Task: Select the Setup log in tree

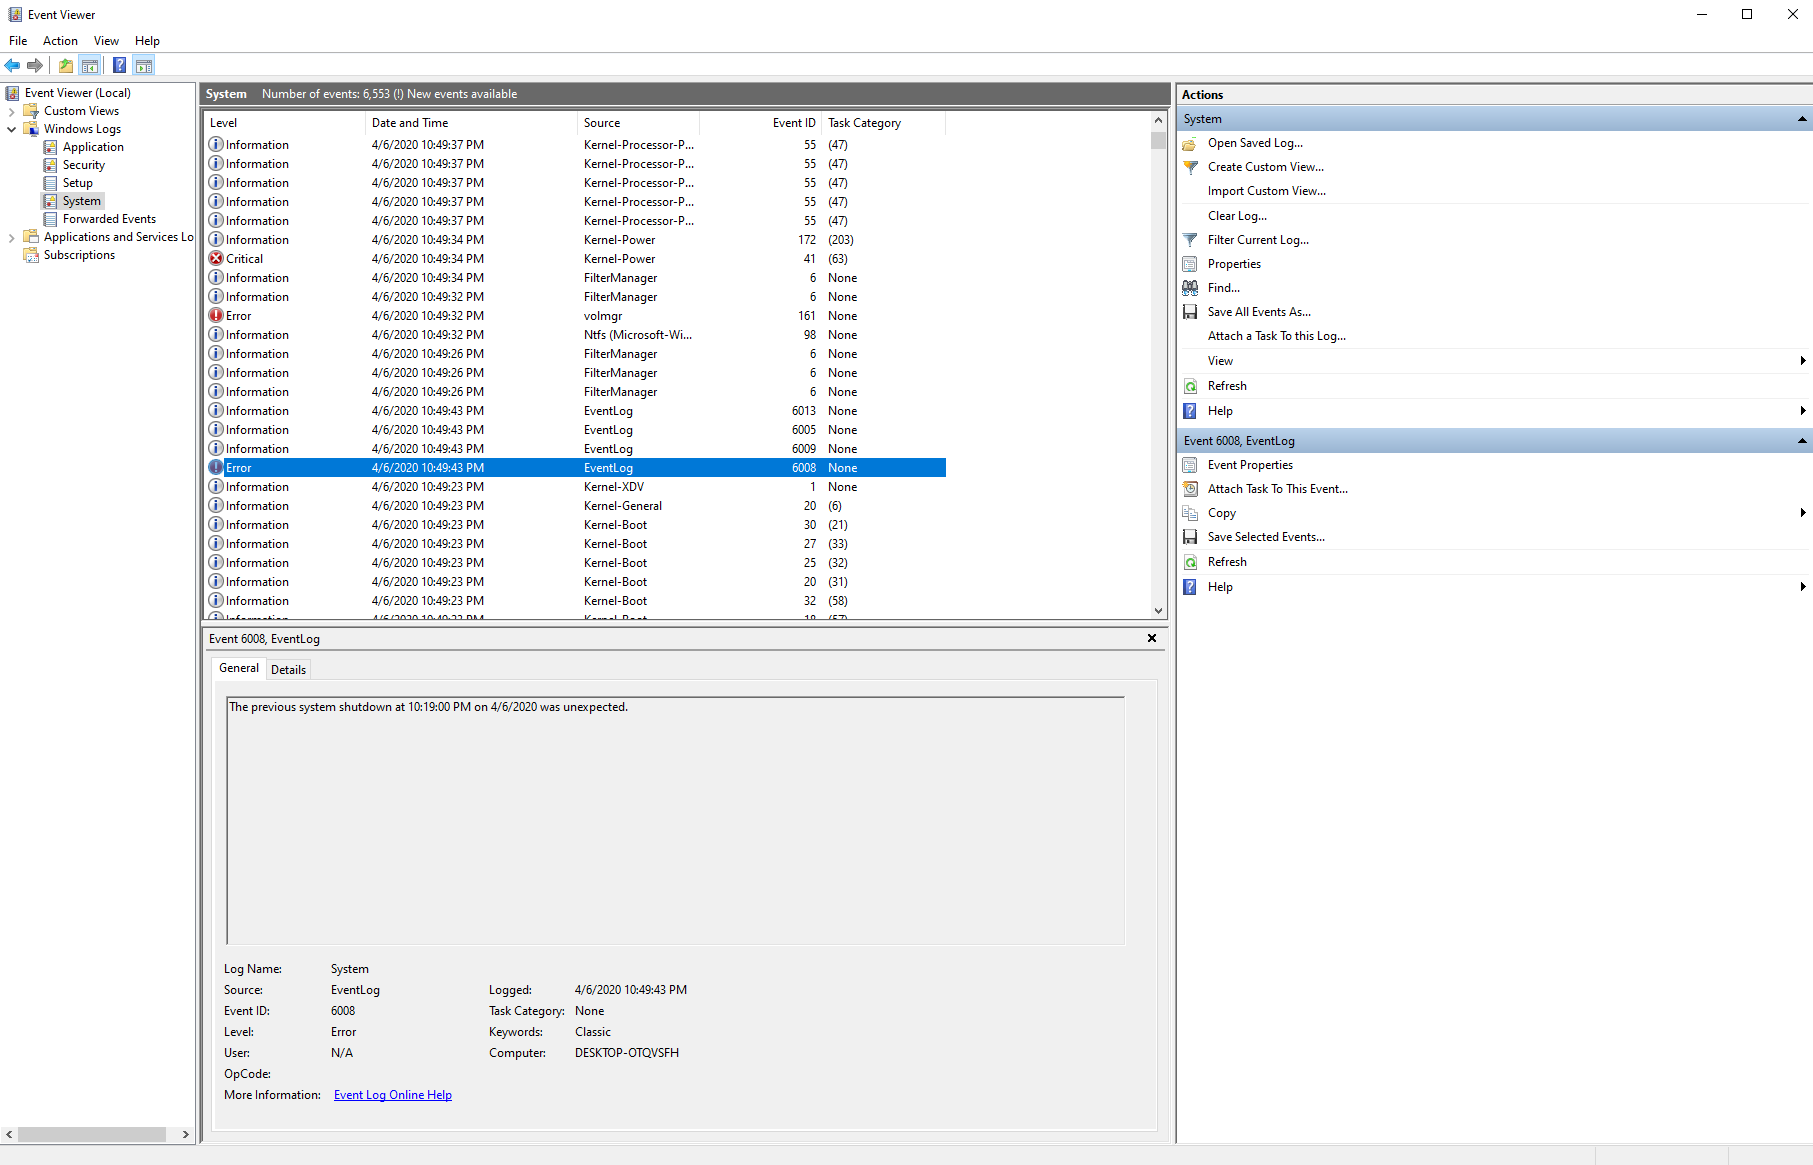Action: (x=77, y=183)
